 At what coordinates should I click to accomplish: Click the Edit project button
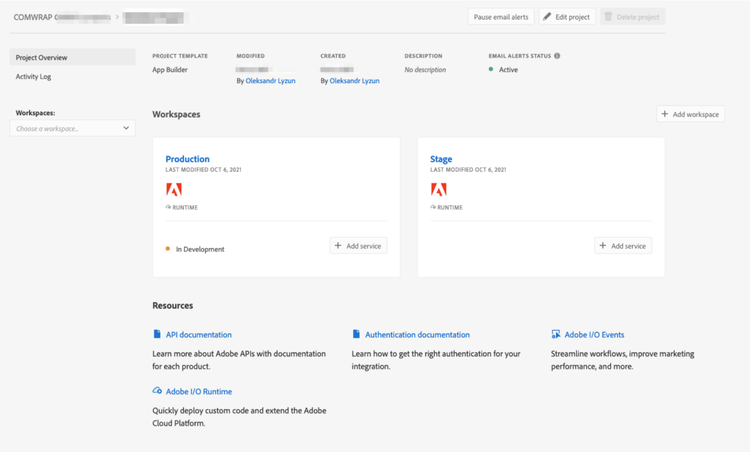click(567, 17)
